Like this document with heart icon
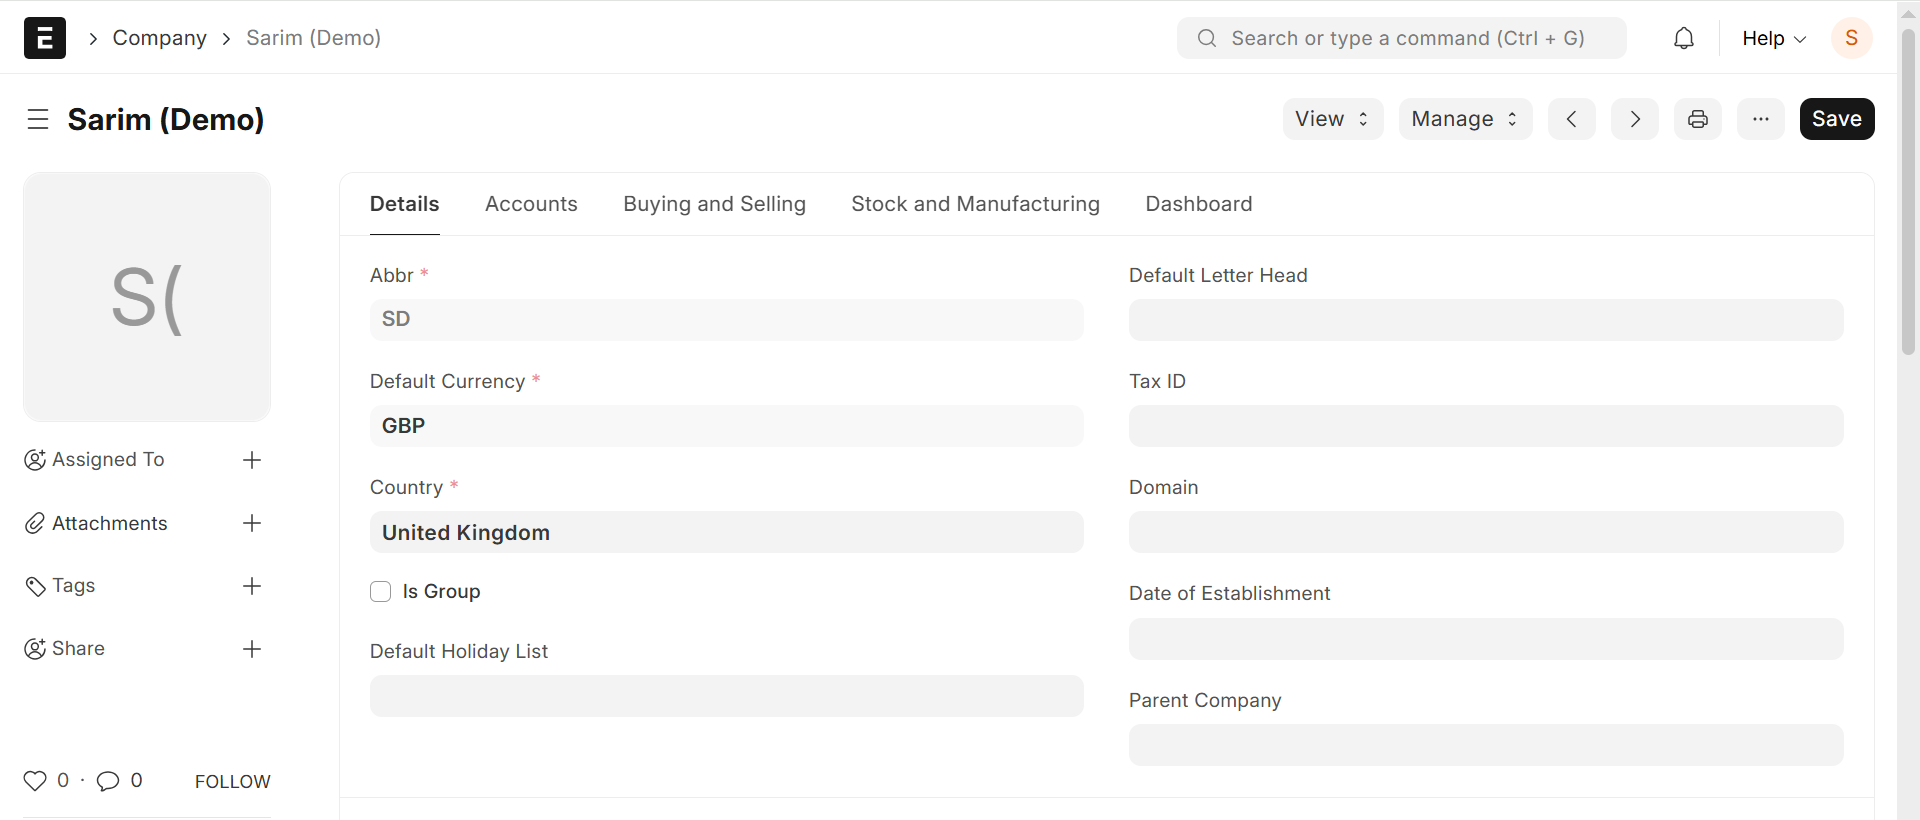Image resolution: width=1920 pixels, height=820 pixels. 35,781
